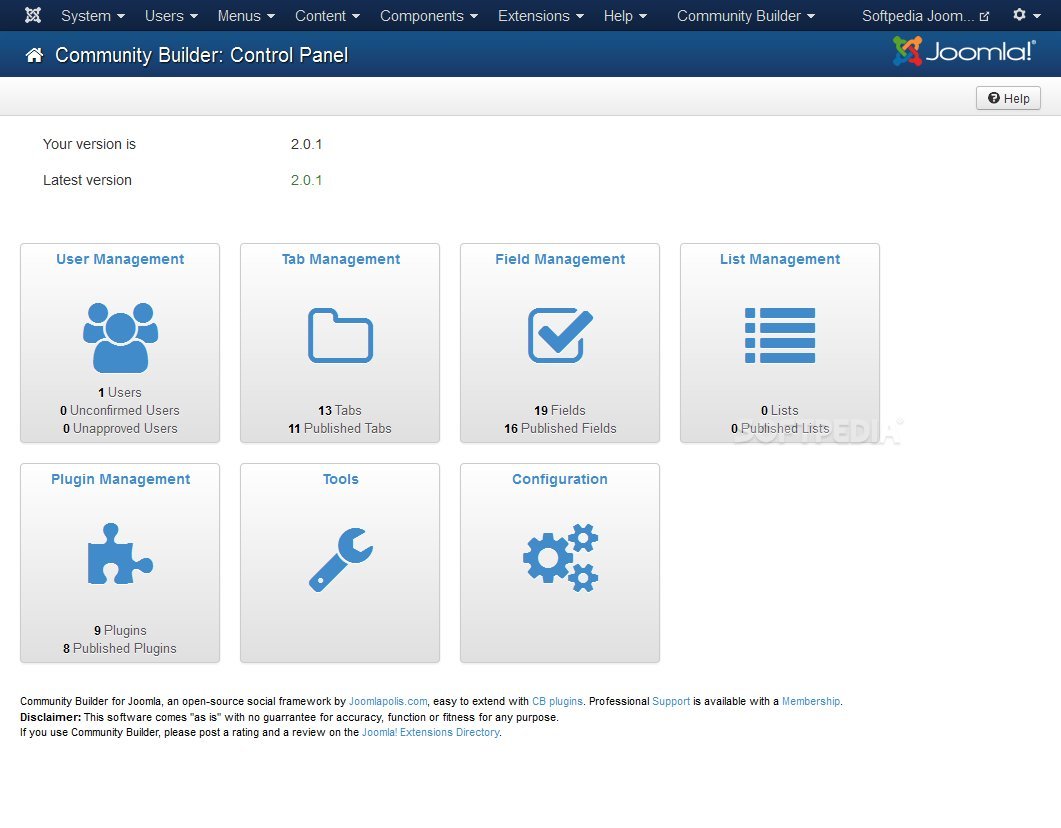
Task: Click the Membership link
Action: click(x=811, y=702)
